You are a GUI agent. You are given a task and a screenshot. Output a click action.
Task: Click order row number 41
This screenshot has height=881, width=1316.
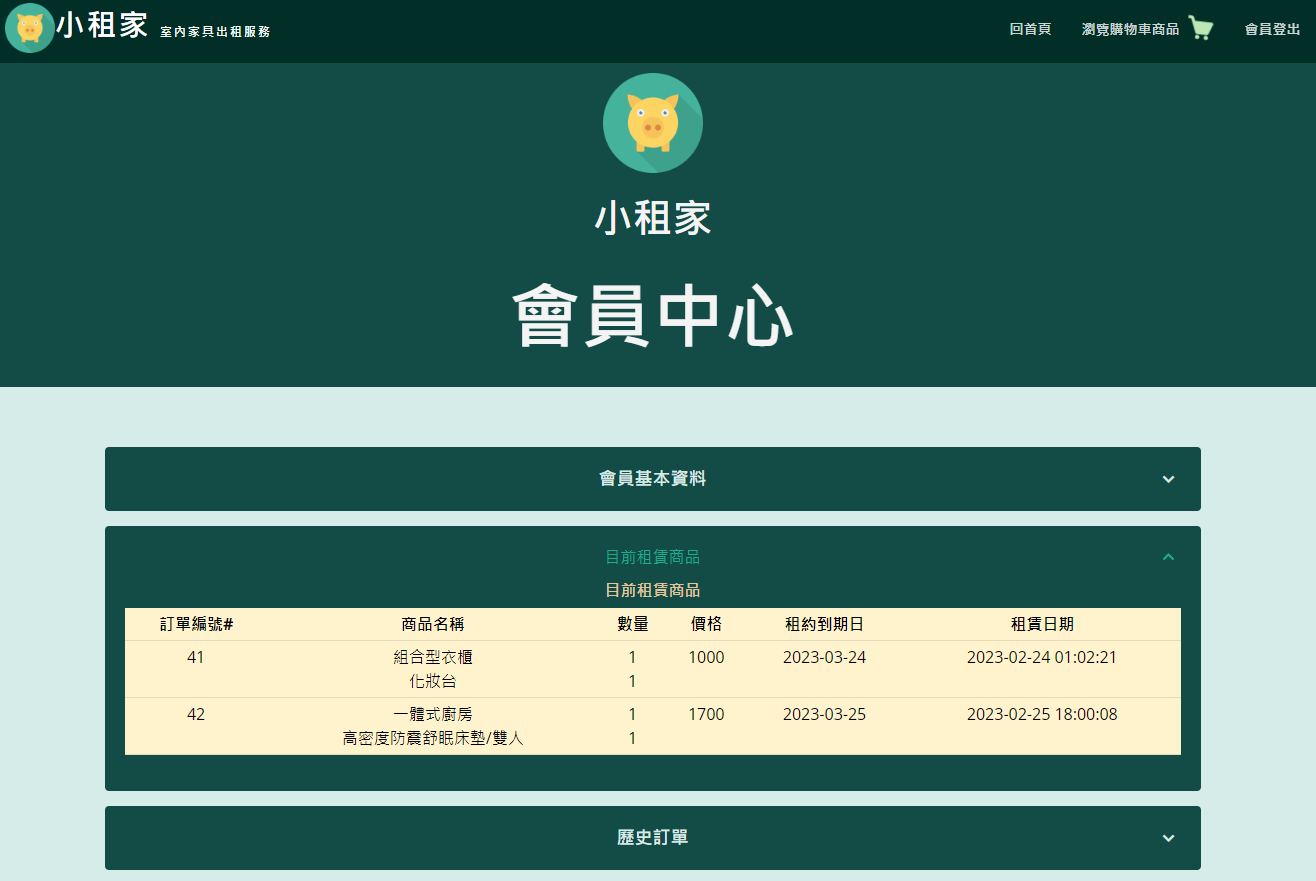click(196, 657)
